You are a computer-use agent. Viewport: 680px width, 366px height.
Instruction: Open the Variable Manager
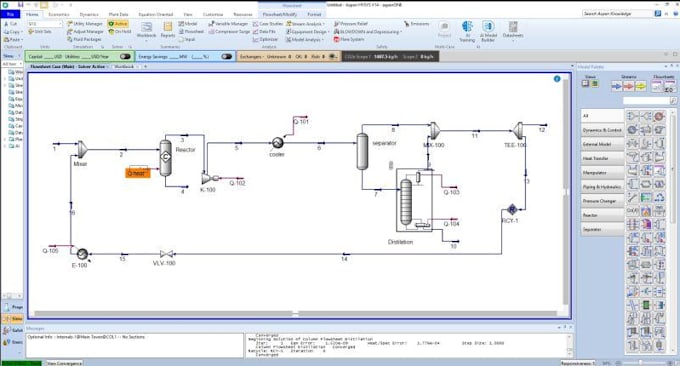(x=228, y=24)
